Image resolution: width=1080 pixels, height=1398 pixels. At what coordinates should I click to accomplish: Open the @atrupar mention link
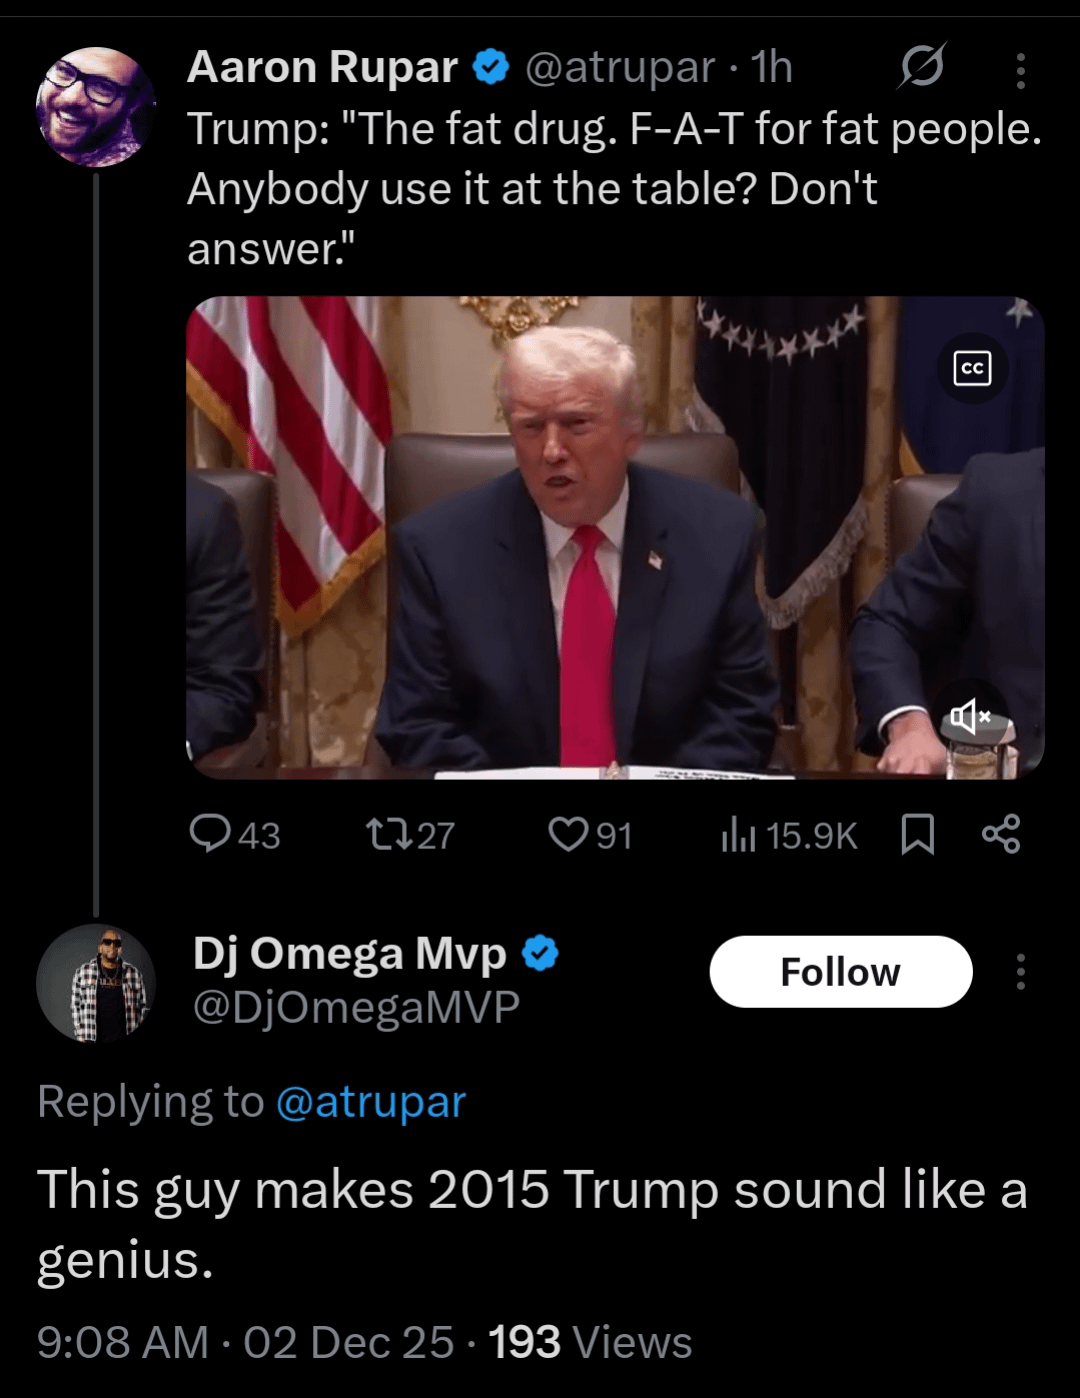coord(370,1102)
